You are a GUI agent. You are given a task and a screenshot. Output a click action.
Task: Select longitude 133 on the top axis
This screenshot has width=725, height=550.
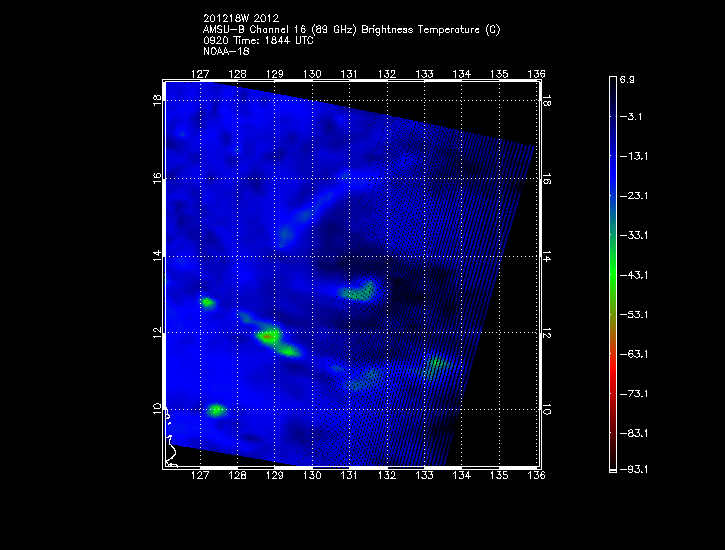[424, 74]
